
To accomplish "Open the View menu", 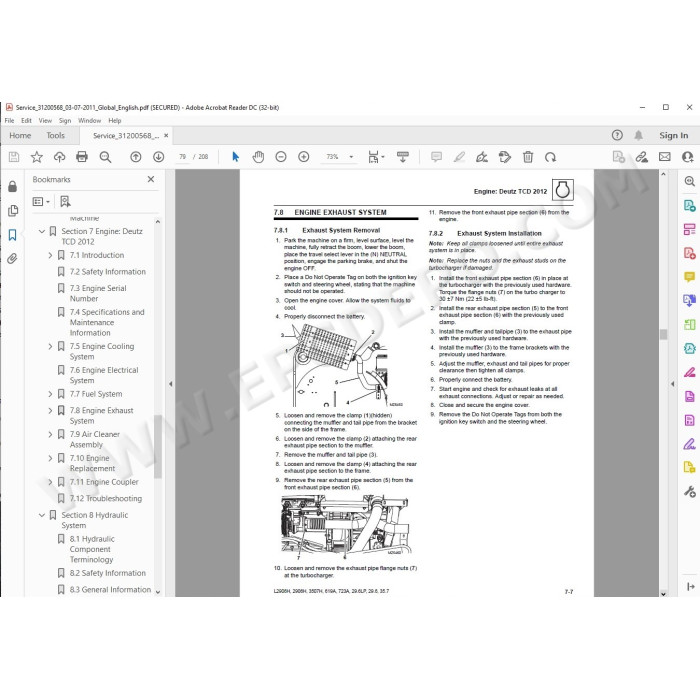I will click(x=45, y=121).
